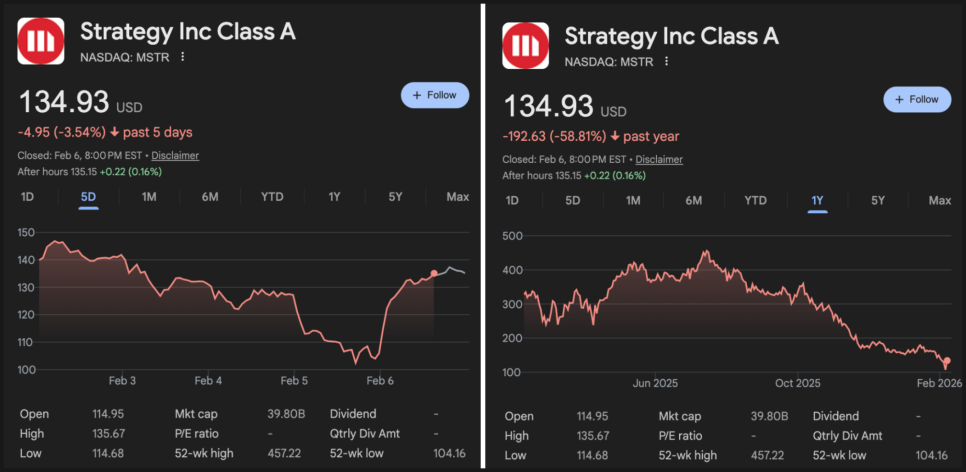Select 6M tab in right chart
The image size is (966, 472).
coord(694,201)
